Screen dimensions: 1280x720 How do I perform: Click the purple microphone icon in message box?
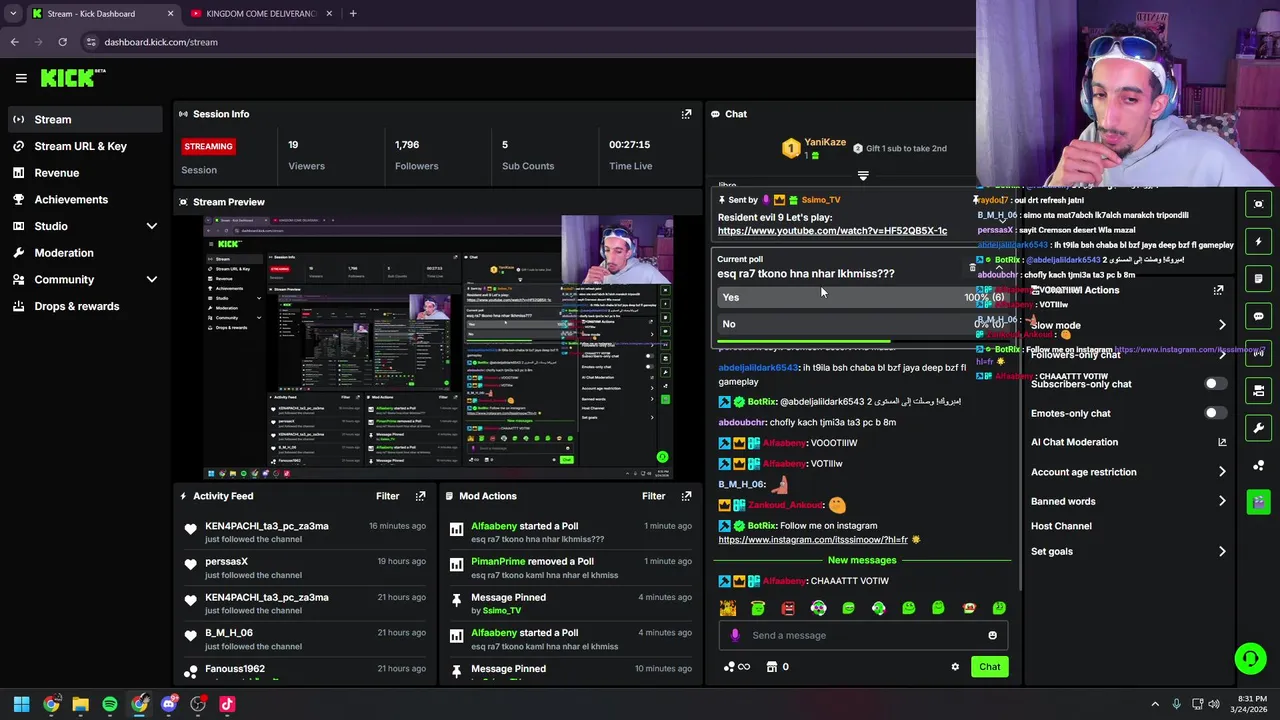[x=735, y=635]
